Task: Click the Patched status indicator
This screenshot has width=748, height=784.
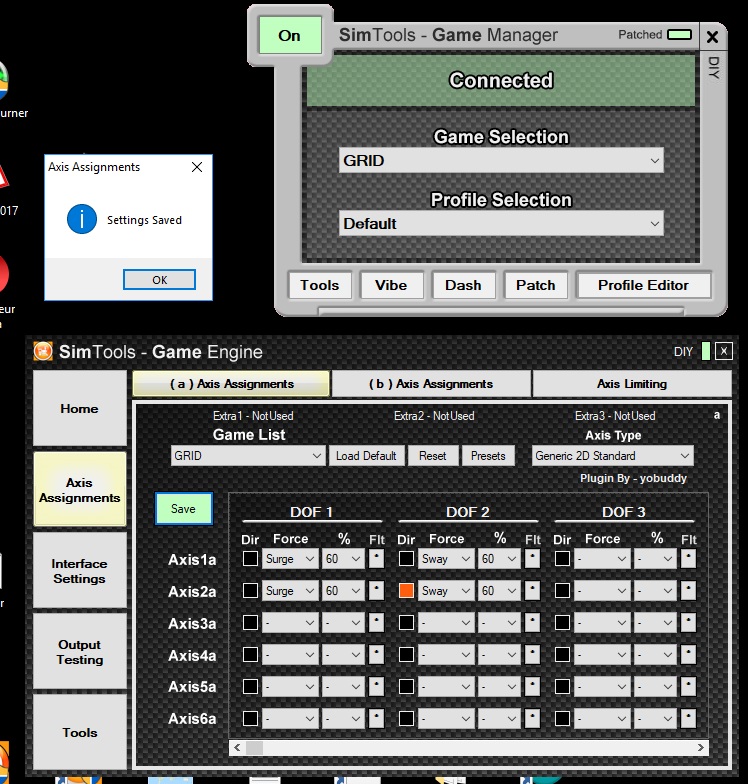Action: (680, 34)
